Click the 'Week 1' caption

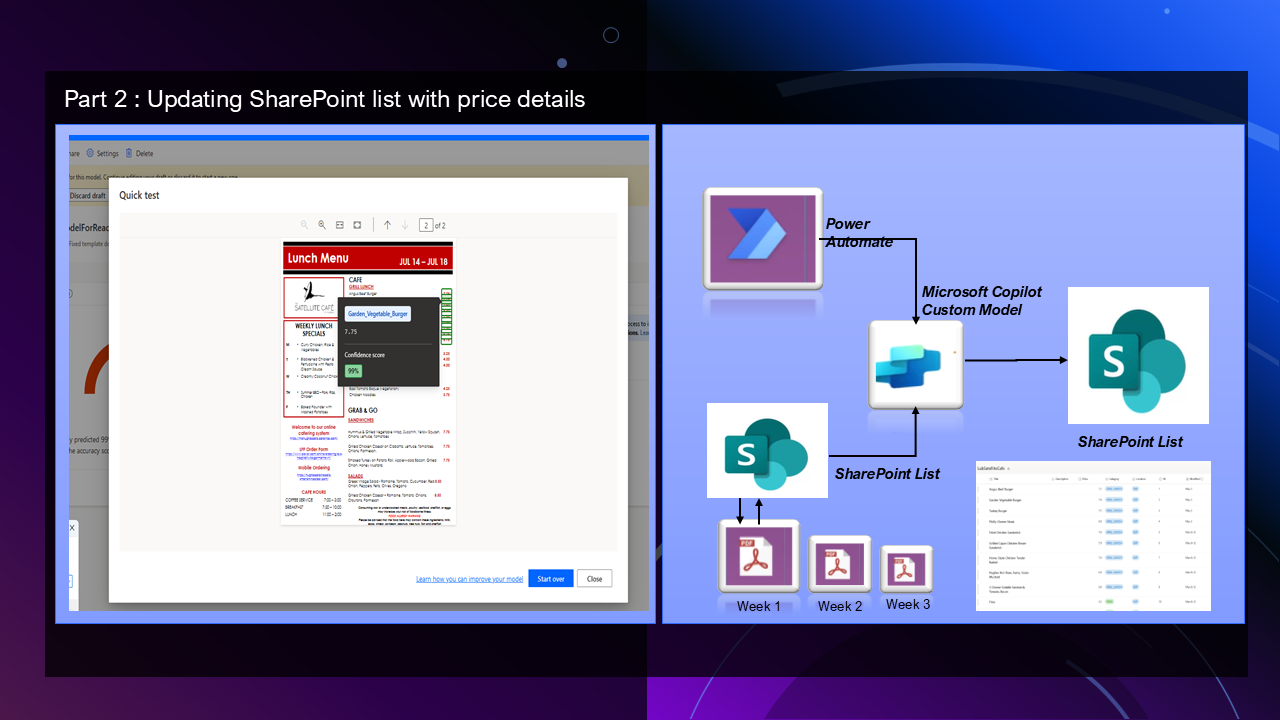[x=759, y=606]
